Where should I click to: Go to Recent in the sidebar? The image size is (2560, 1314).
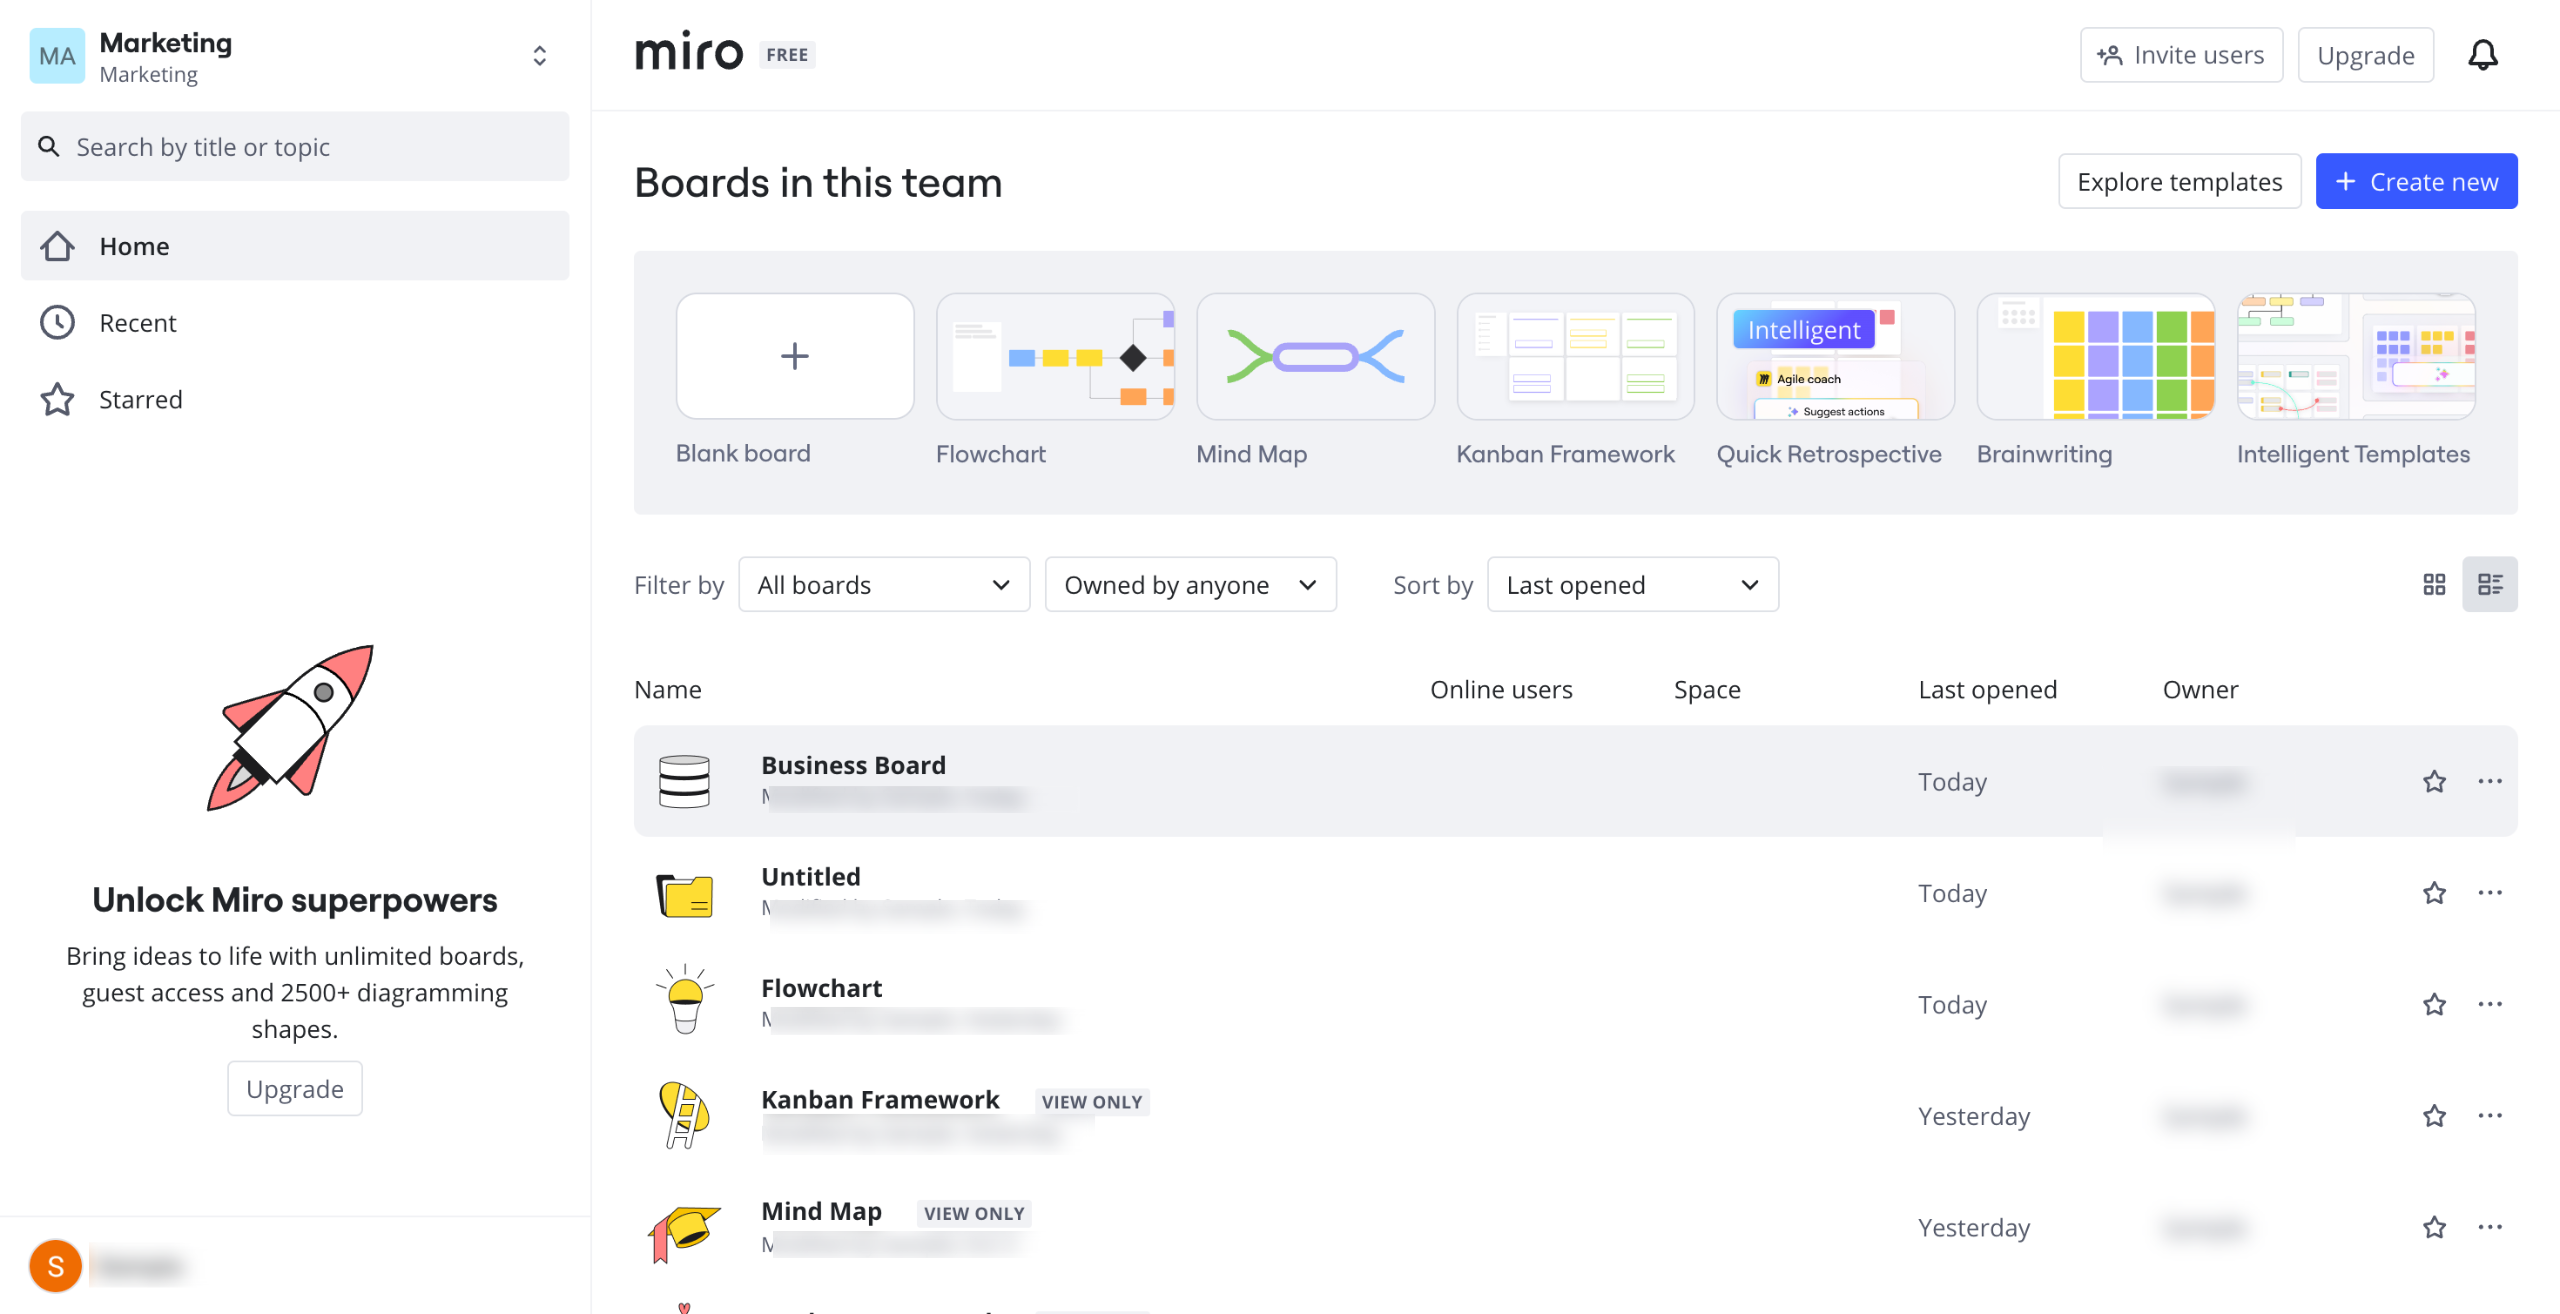pyautogui.click(x=137, y=323)
